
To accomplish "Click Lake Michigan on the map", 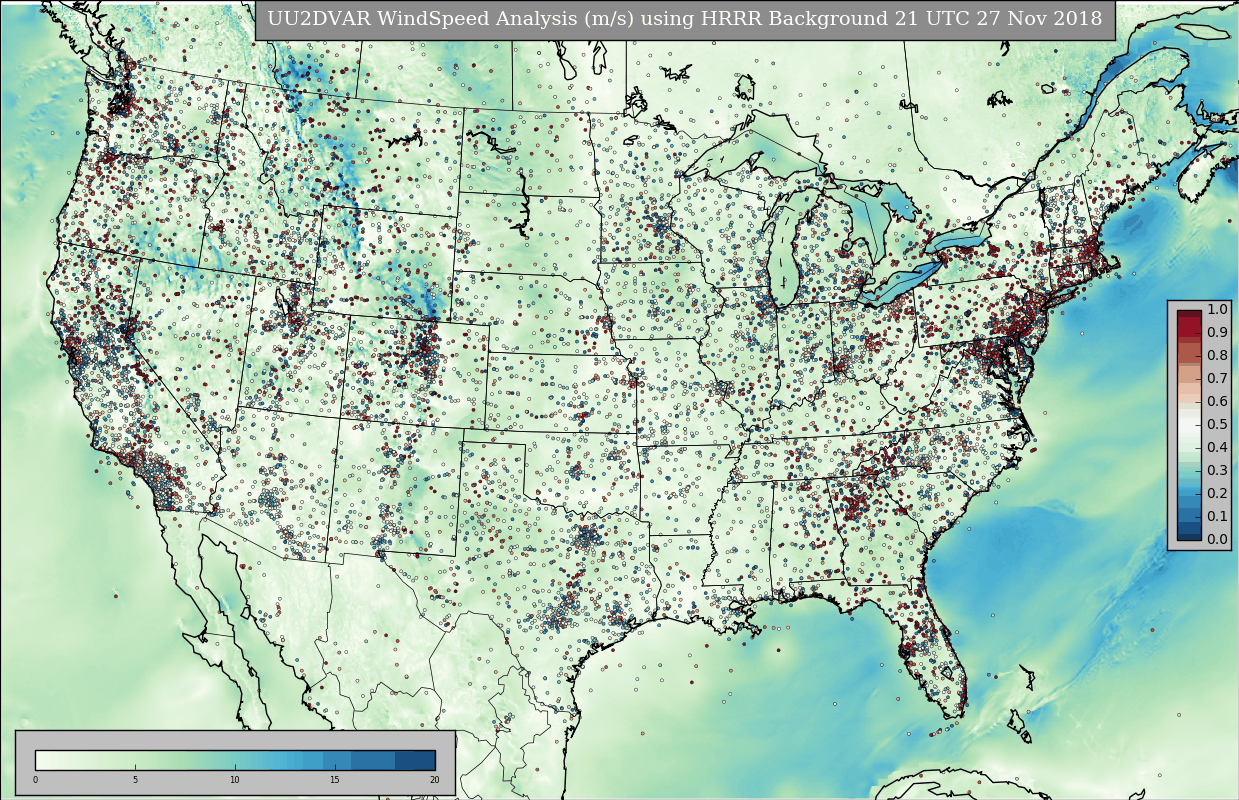I will (785, 250).
